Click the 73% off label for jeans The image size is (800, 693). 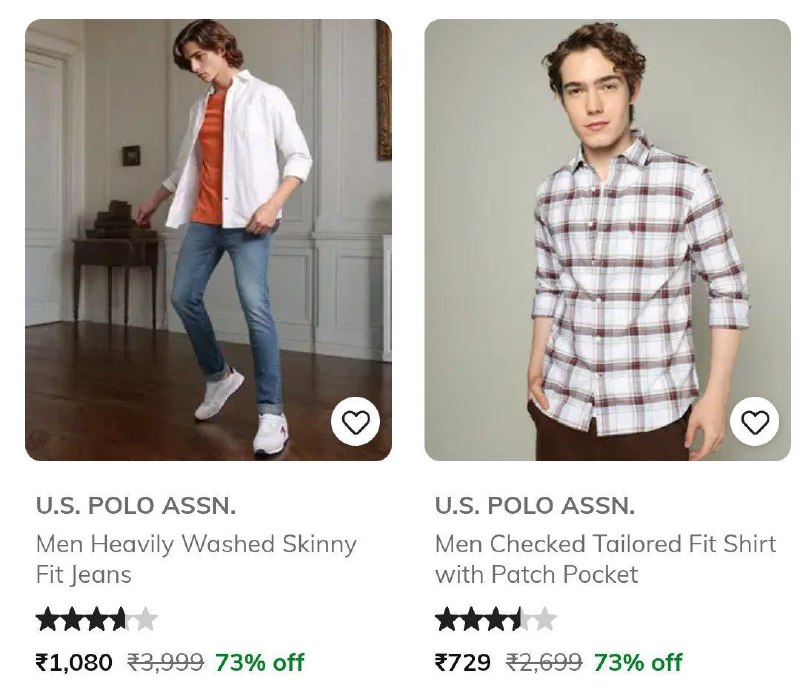[x=259, y=662]
